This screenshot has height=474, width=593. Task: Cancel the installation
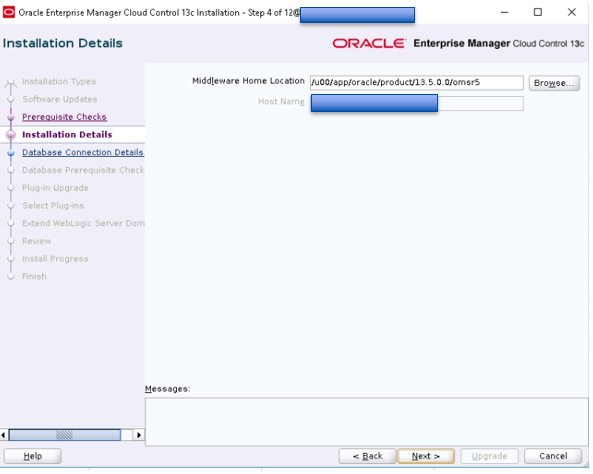(553, 456)
